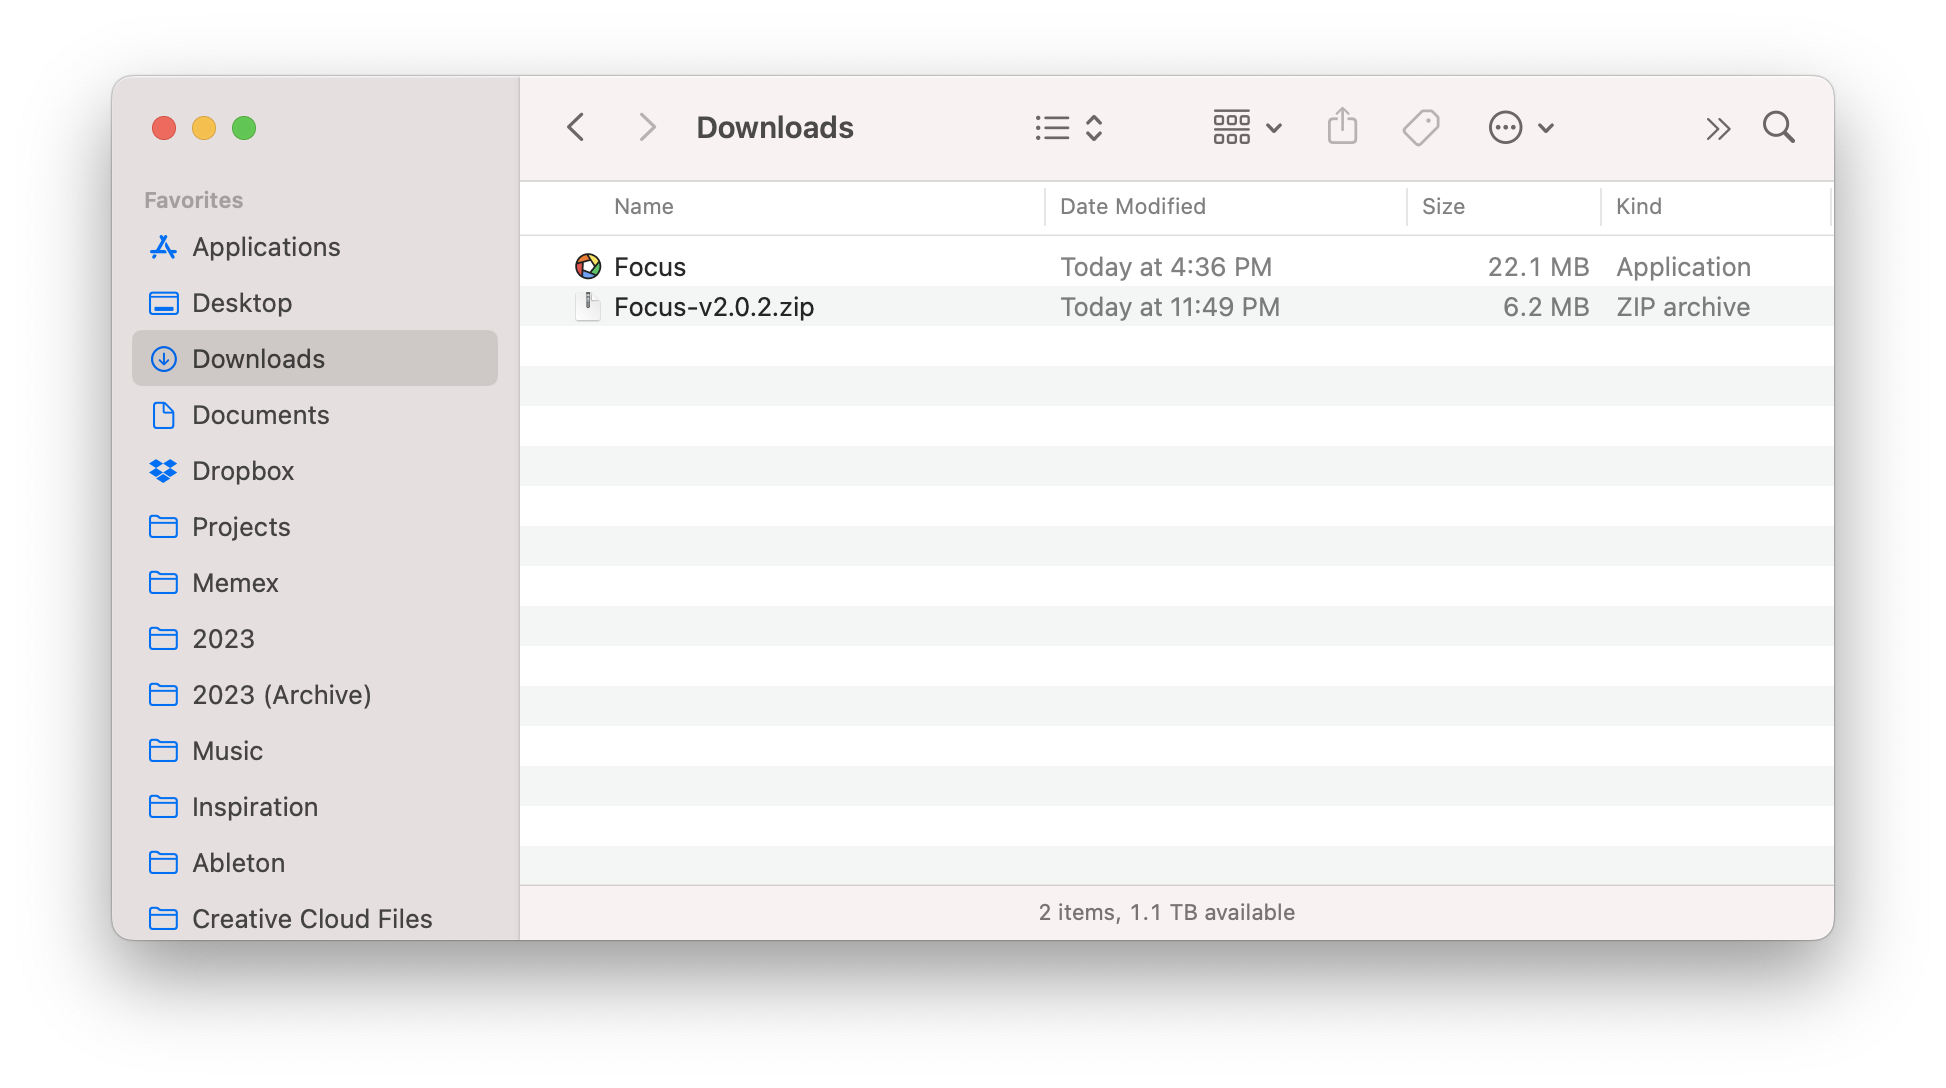Expand the Group By dropdown
This screenshot has height=1088, width=1946.
[x=1246, y=128]
